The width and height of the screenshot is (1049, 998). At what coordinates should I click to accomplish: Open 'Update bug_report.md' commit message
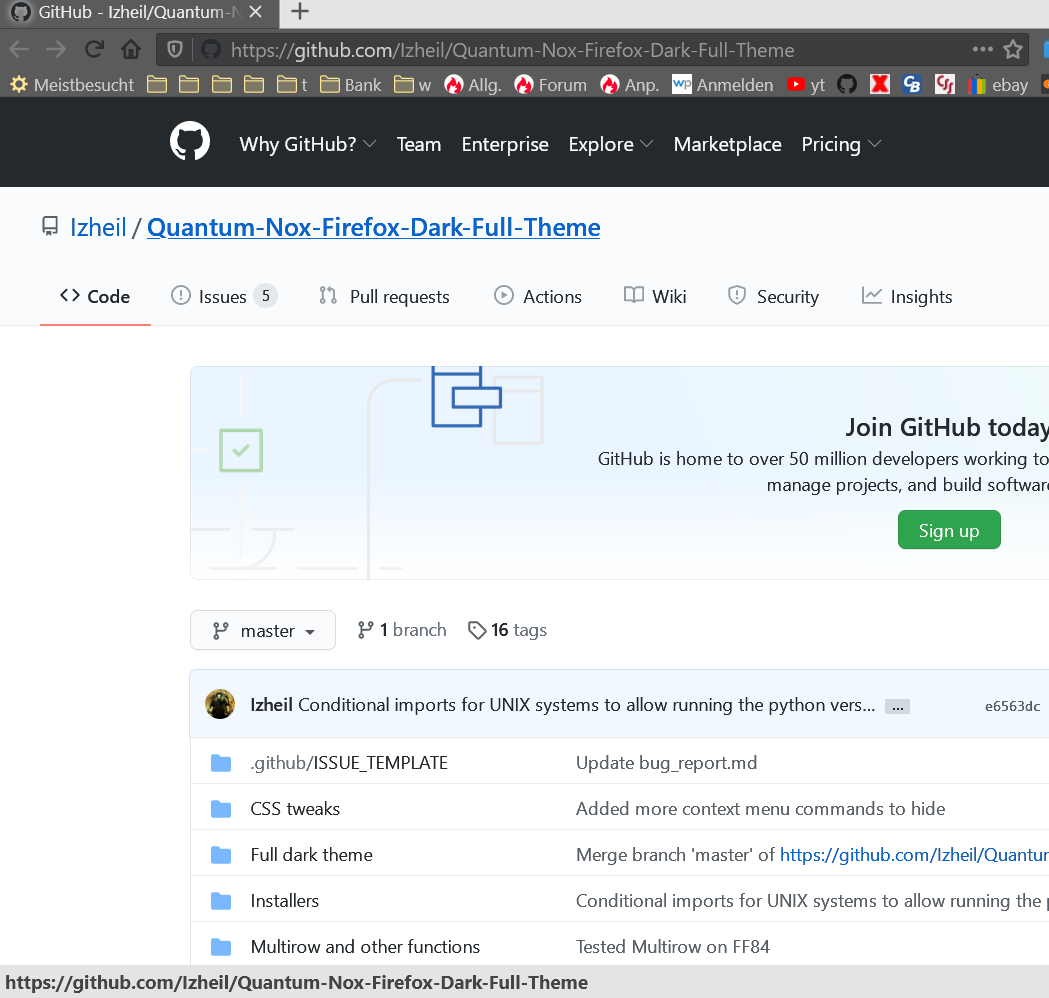pos(666,763)
